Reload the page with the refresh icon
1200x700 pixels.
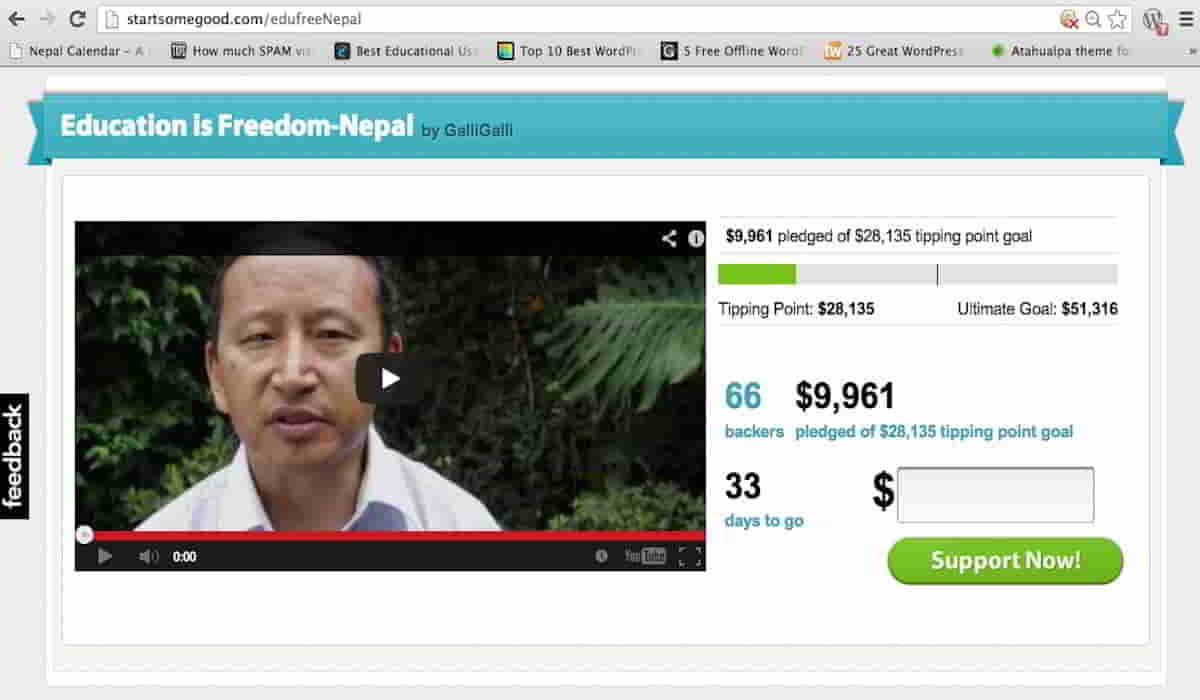77,19
